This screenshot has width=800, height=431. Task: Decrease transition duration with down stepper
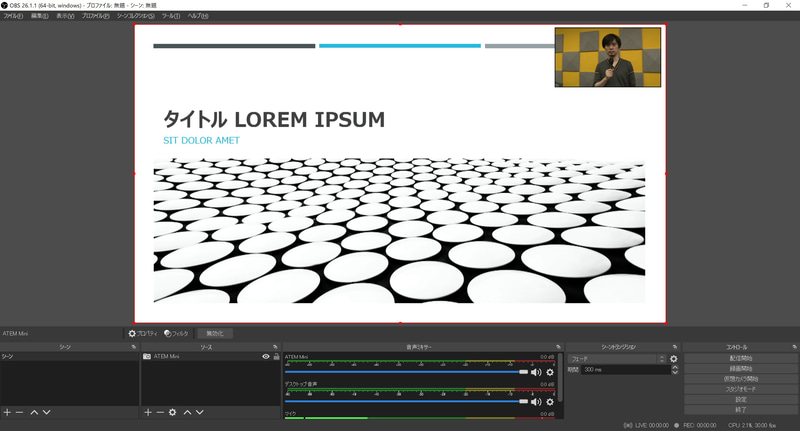(675, 372)
